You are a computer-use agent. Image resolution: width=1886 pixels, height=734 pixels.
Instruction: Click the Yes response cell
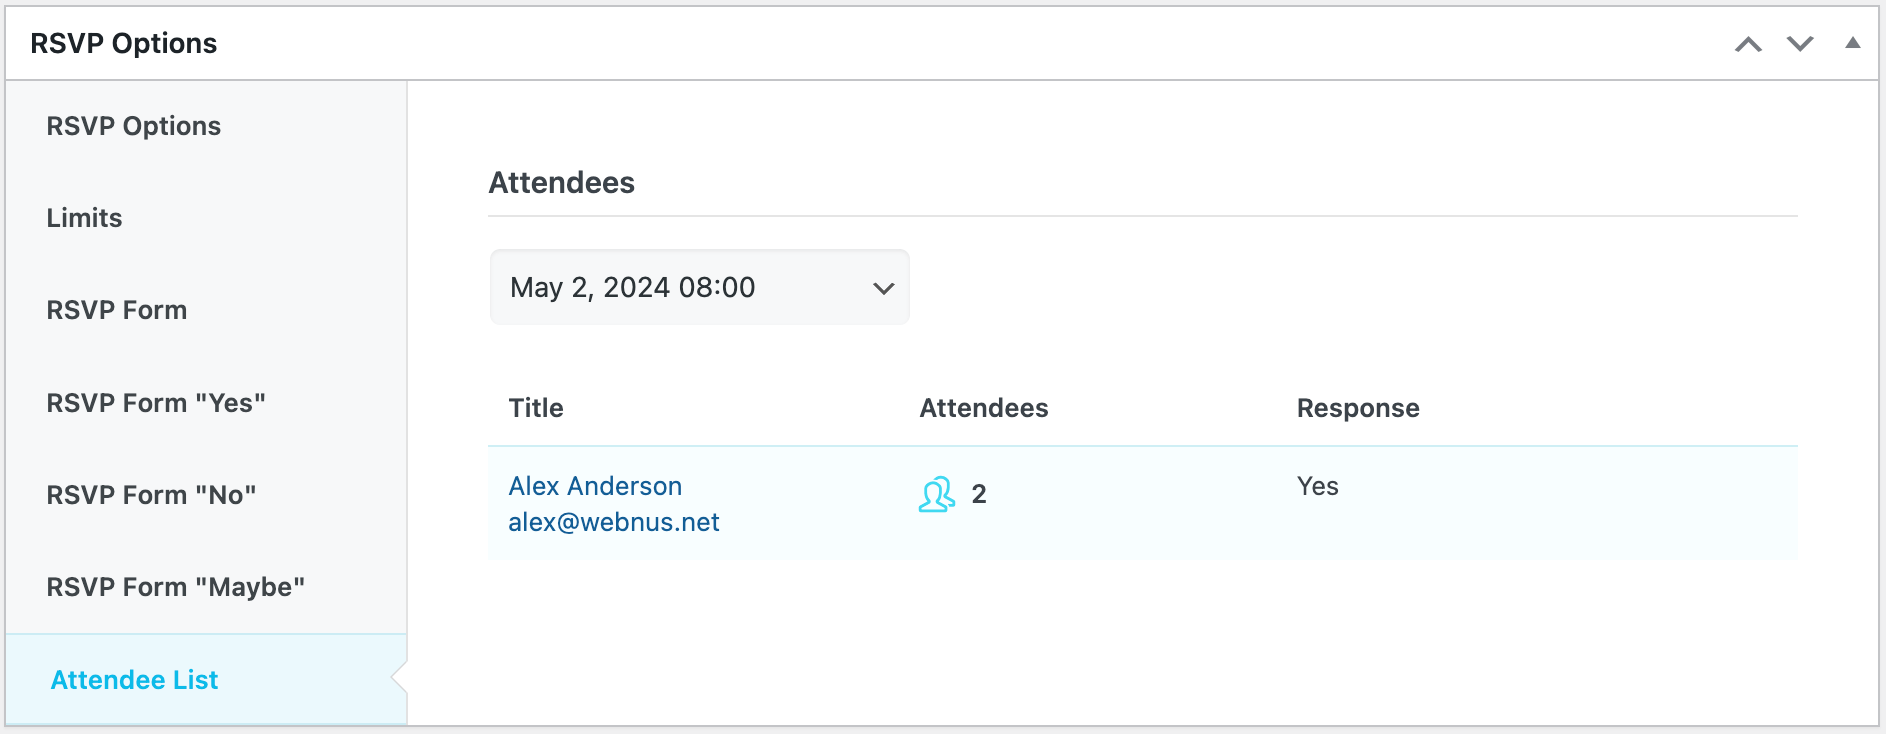pyautogui.click(x=1318, y=486)
